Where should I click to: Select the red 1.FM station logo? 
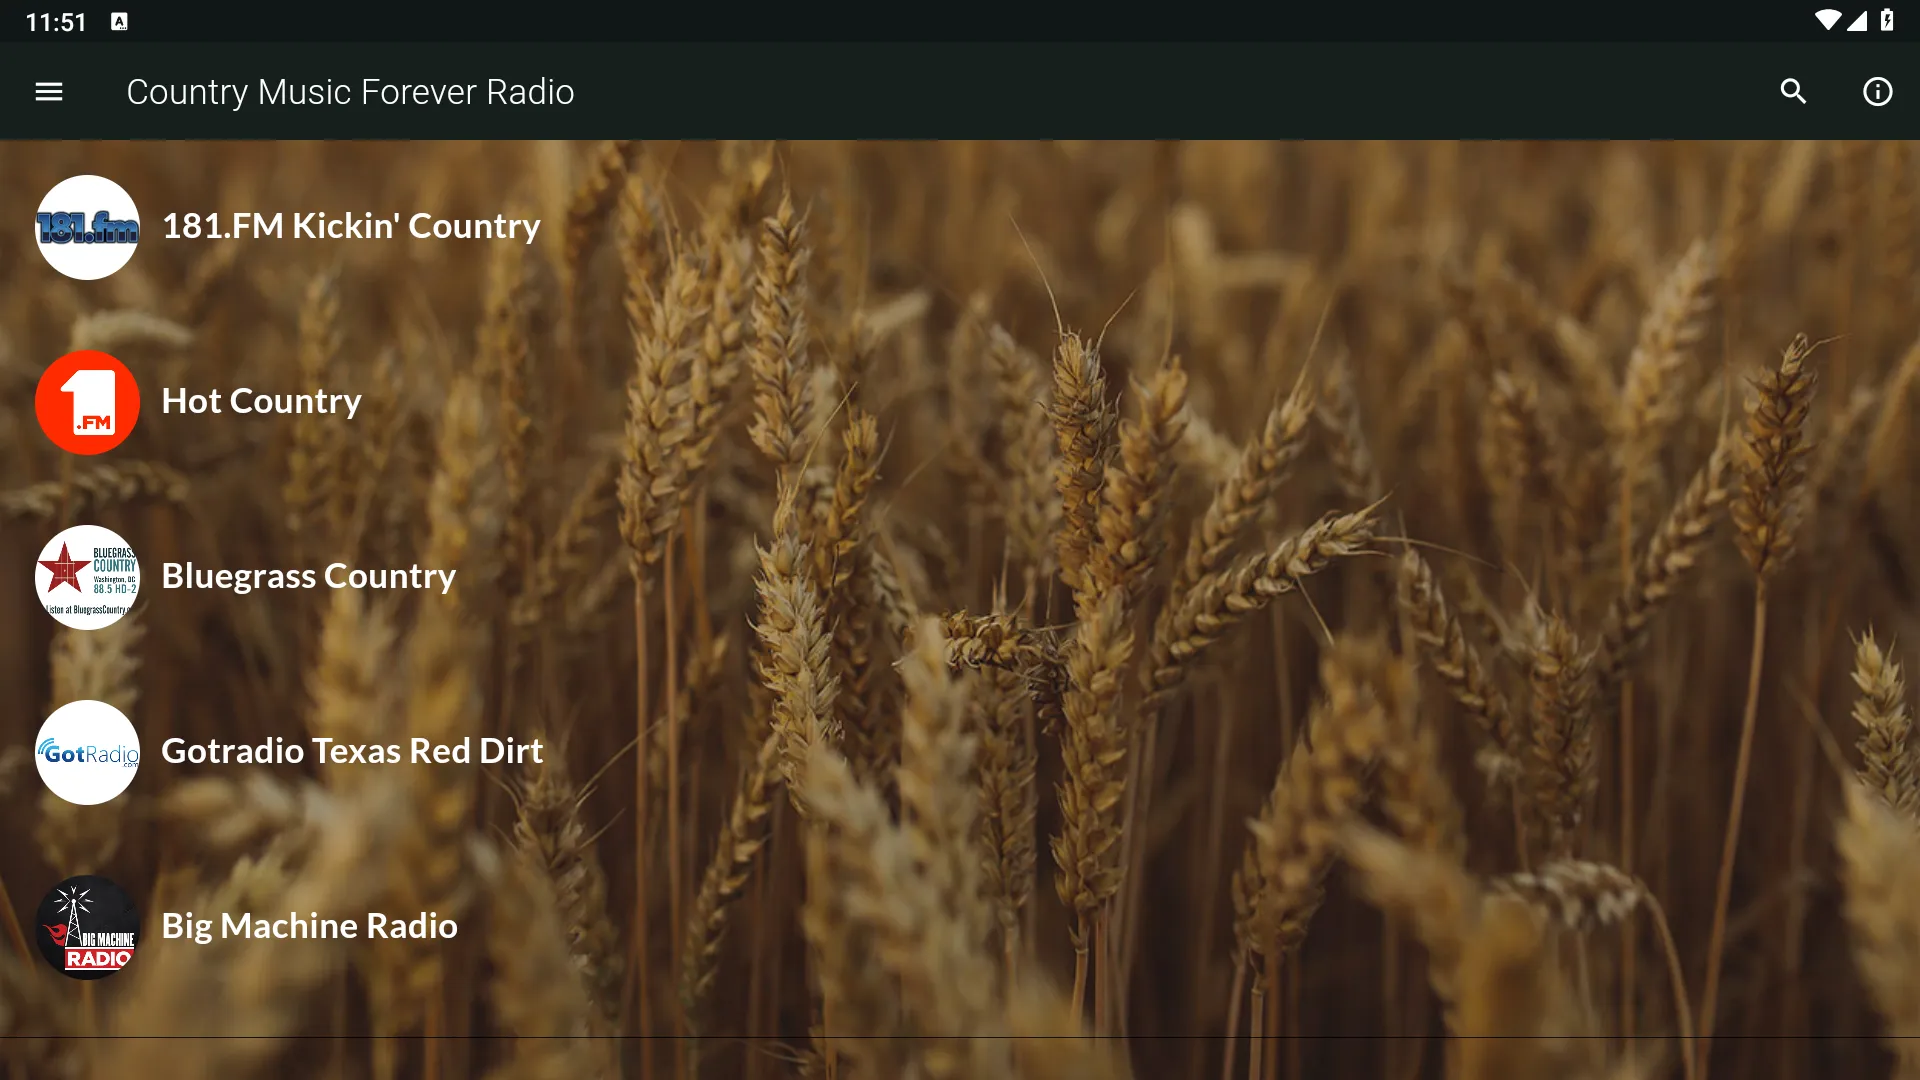click(x=88, y=403)
